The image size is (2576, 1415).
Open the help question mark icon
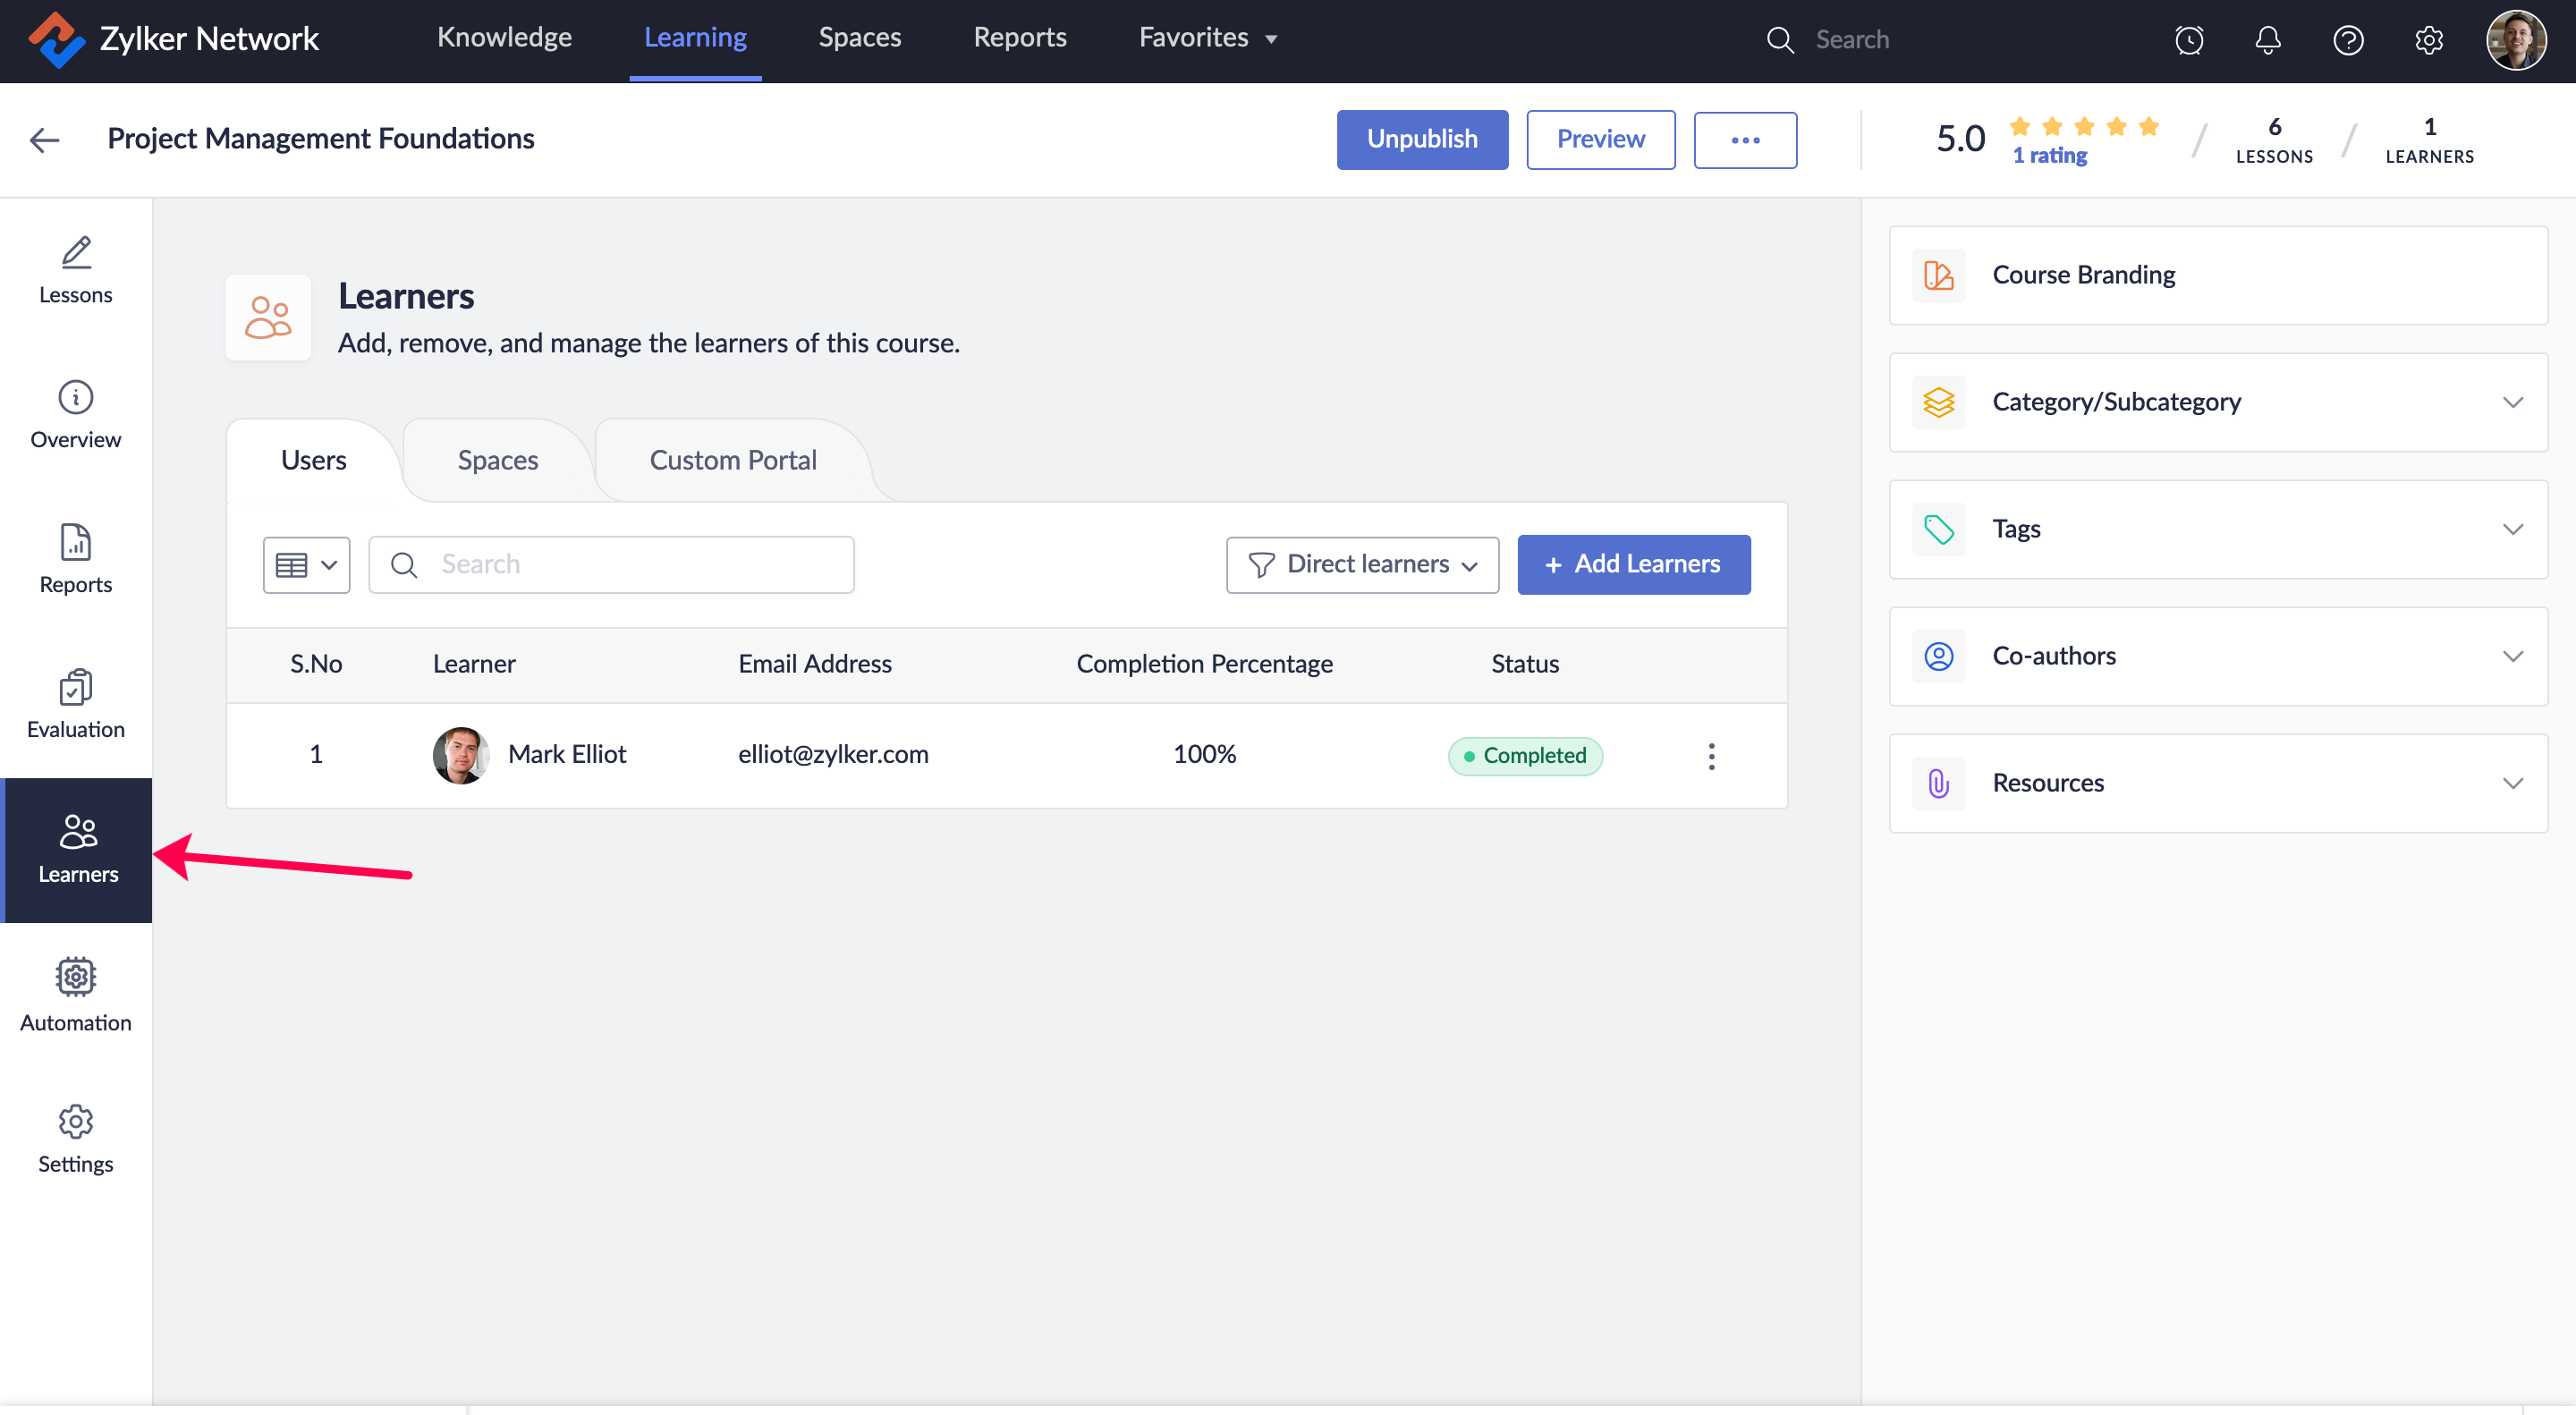pyautogui.click(x=2347, y=40)
